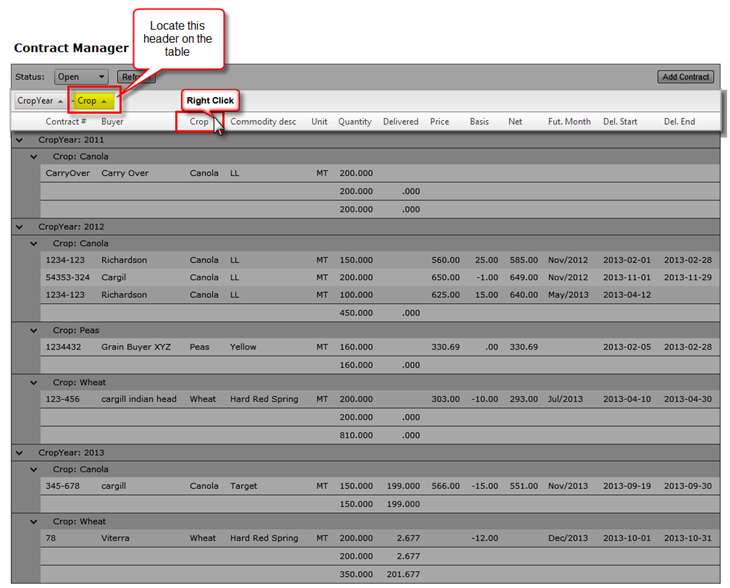
Task: Click the highlighted Crop grouping chip
Action: coord(93,101)
